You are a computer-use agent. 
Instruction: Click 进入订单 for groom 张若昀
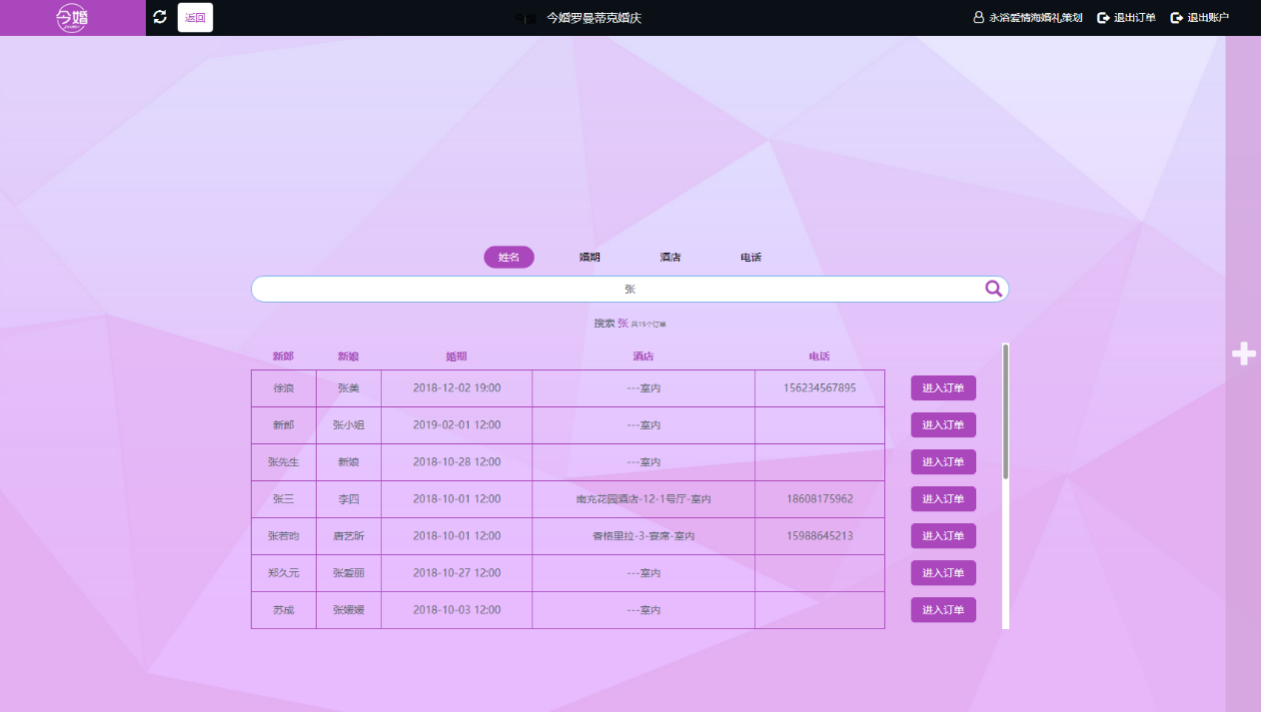[x=943, y=536]
